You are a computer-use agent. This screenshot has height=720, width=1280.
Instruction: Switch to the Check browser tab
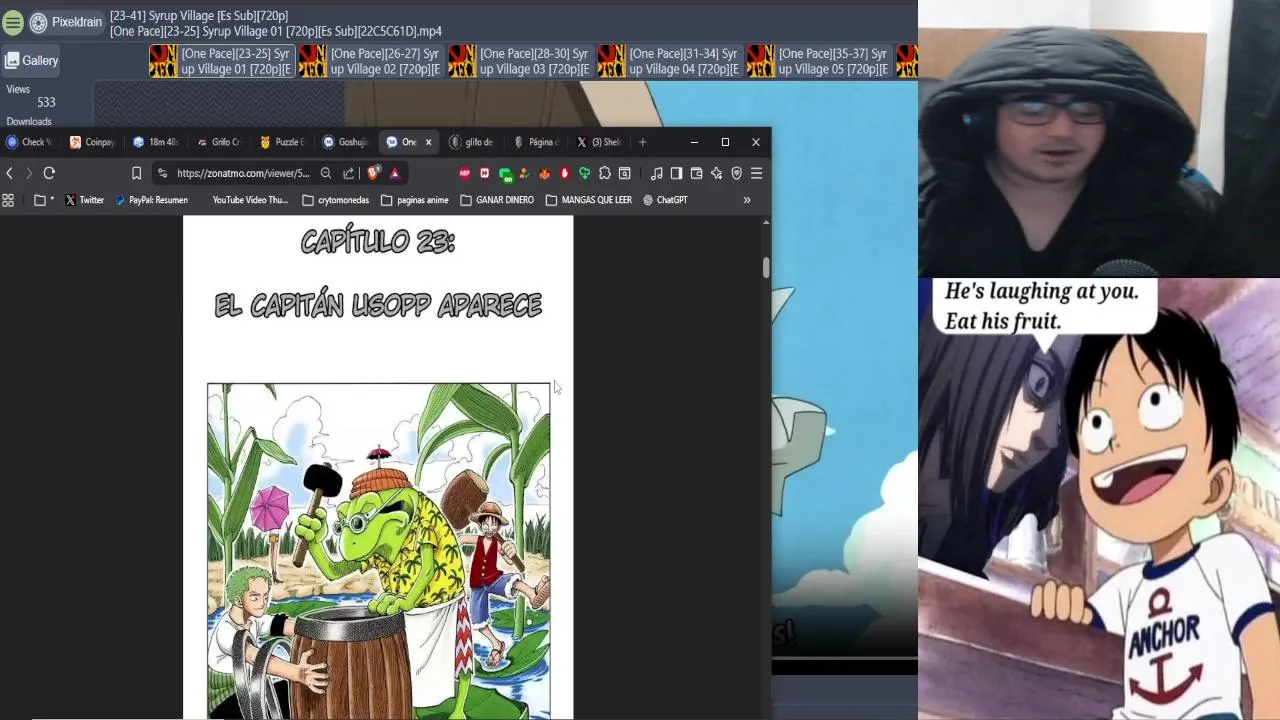click(29, 142)
